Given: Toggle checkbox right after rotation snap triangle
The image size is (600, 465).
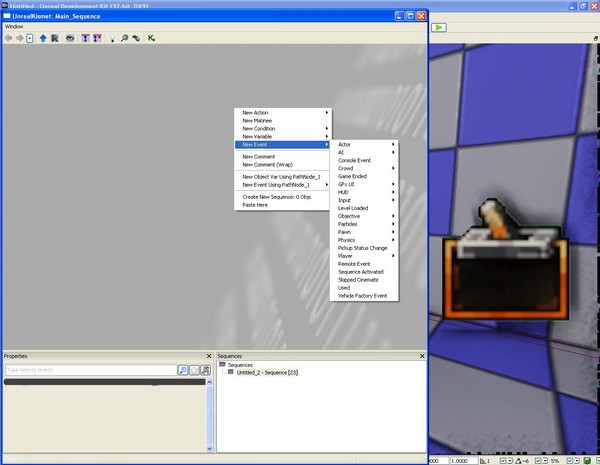Looking at the screenshot, I should (538, 461).
